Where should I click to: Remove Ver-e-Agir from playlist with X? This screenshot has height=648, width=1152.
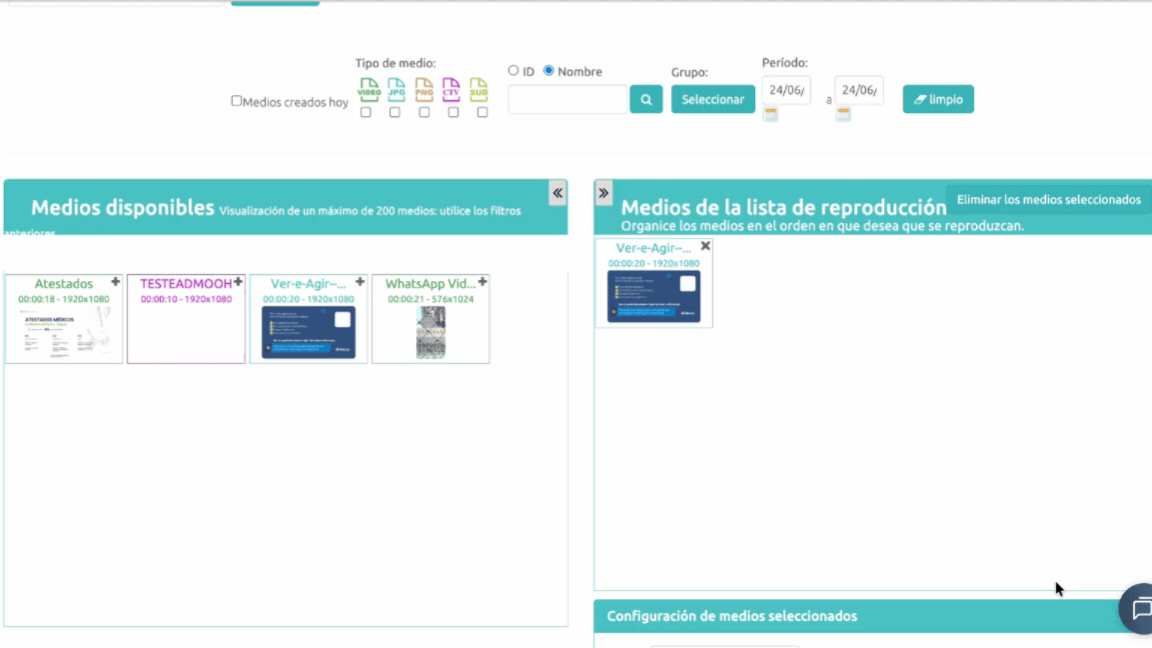pos(705,246)
